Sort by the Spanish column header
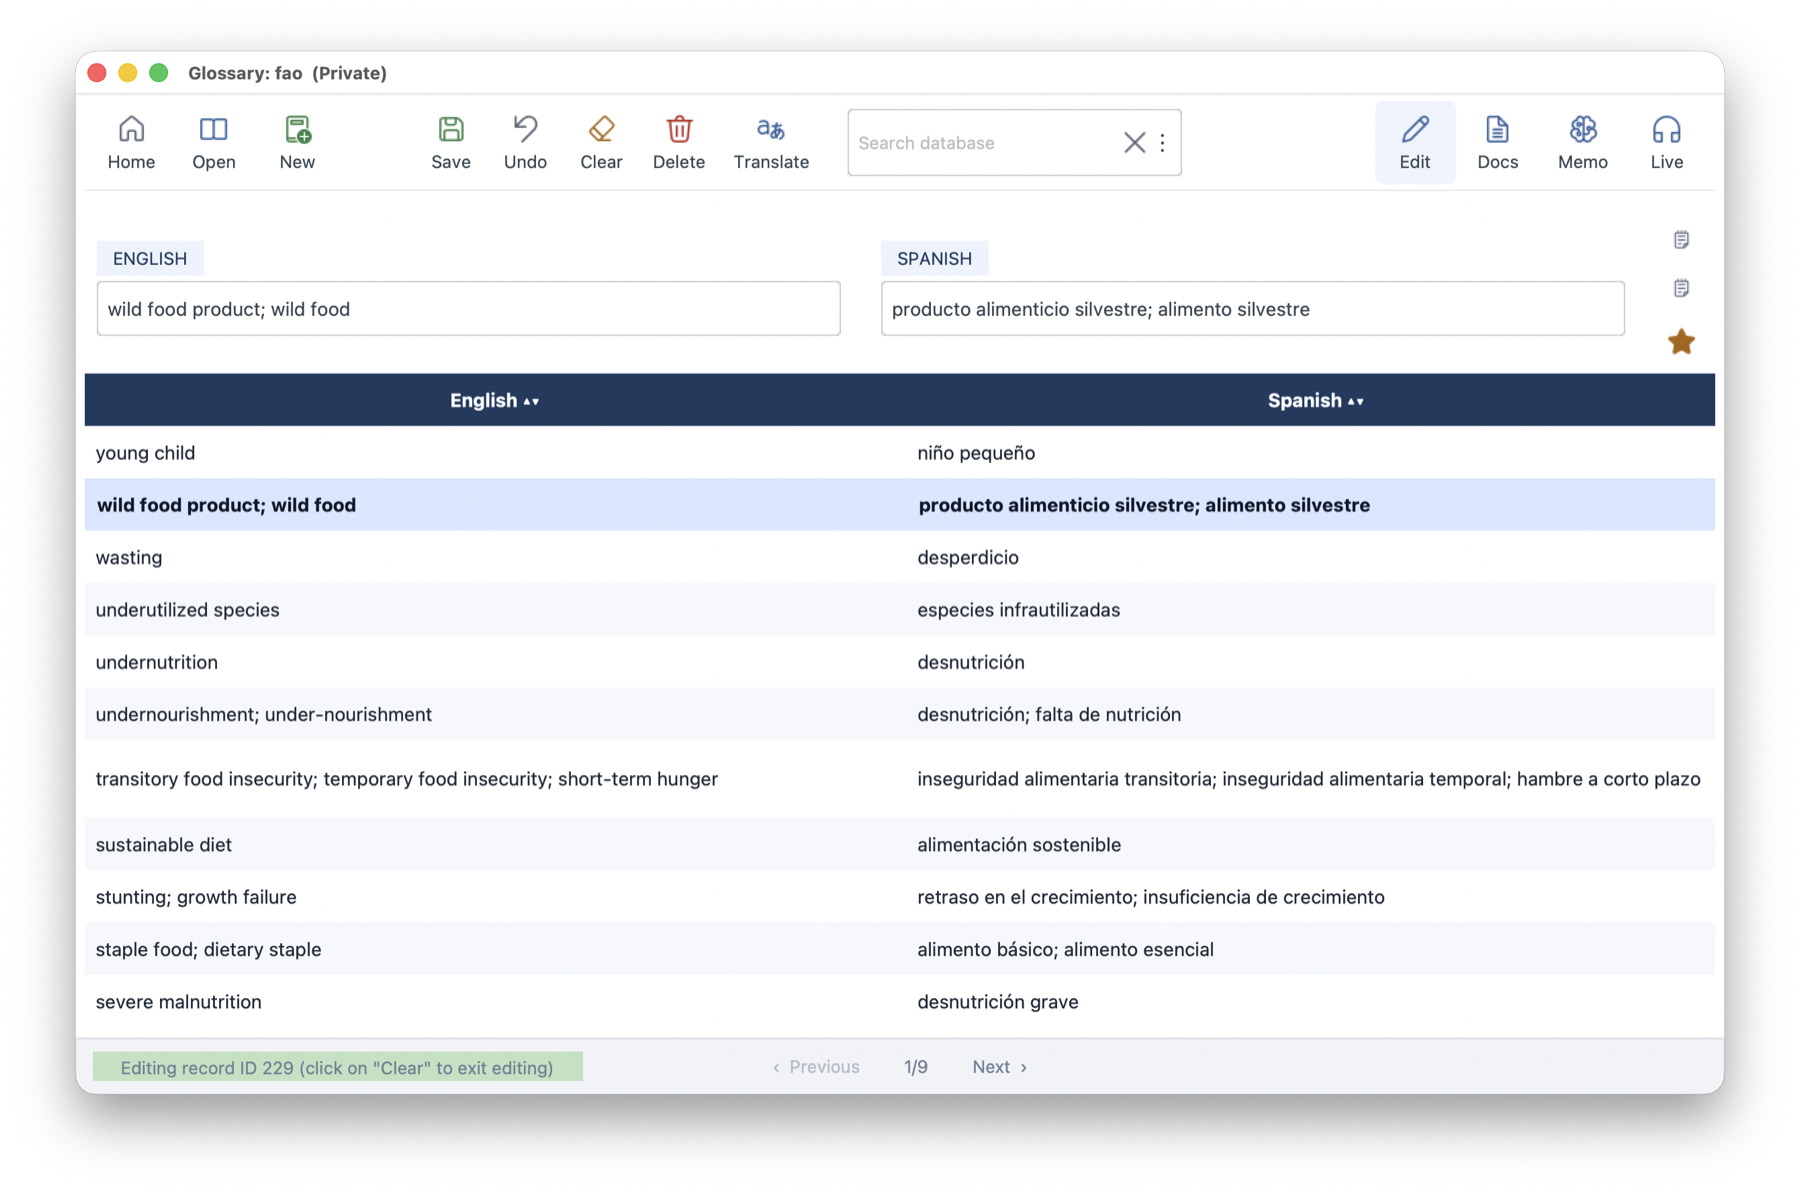The height and width of the screenshot is (1194, 1800). coord(1315,401)
